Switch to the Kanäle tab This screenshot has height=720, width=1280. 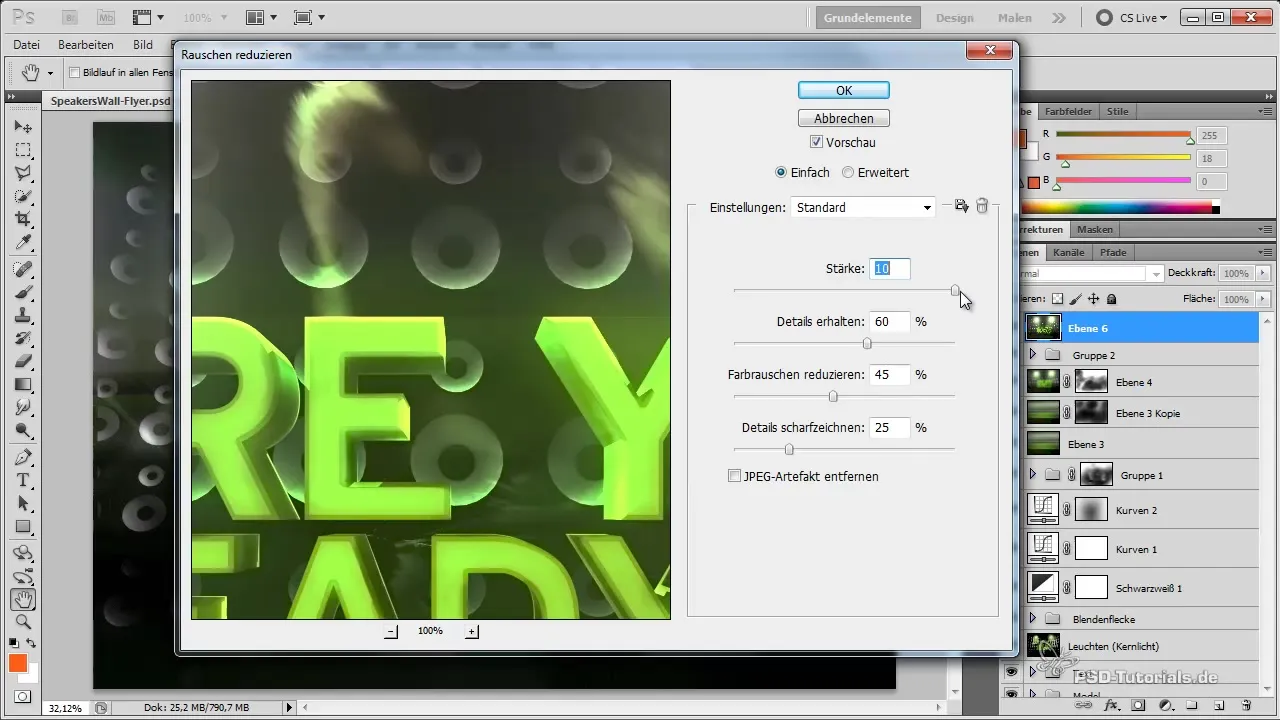coord(1068,252)
